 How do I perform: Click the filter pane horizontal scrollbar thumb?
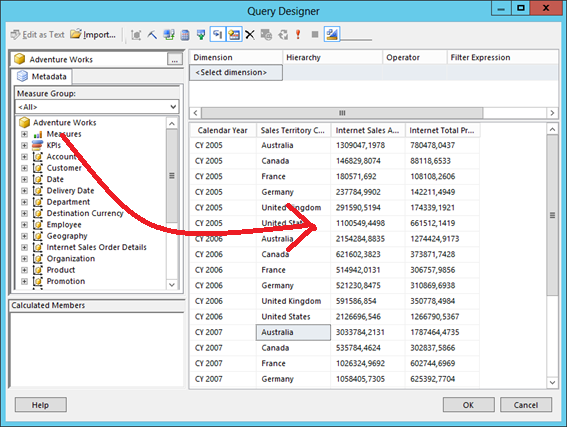pos(342,113)
